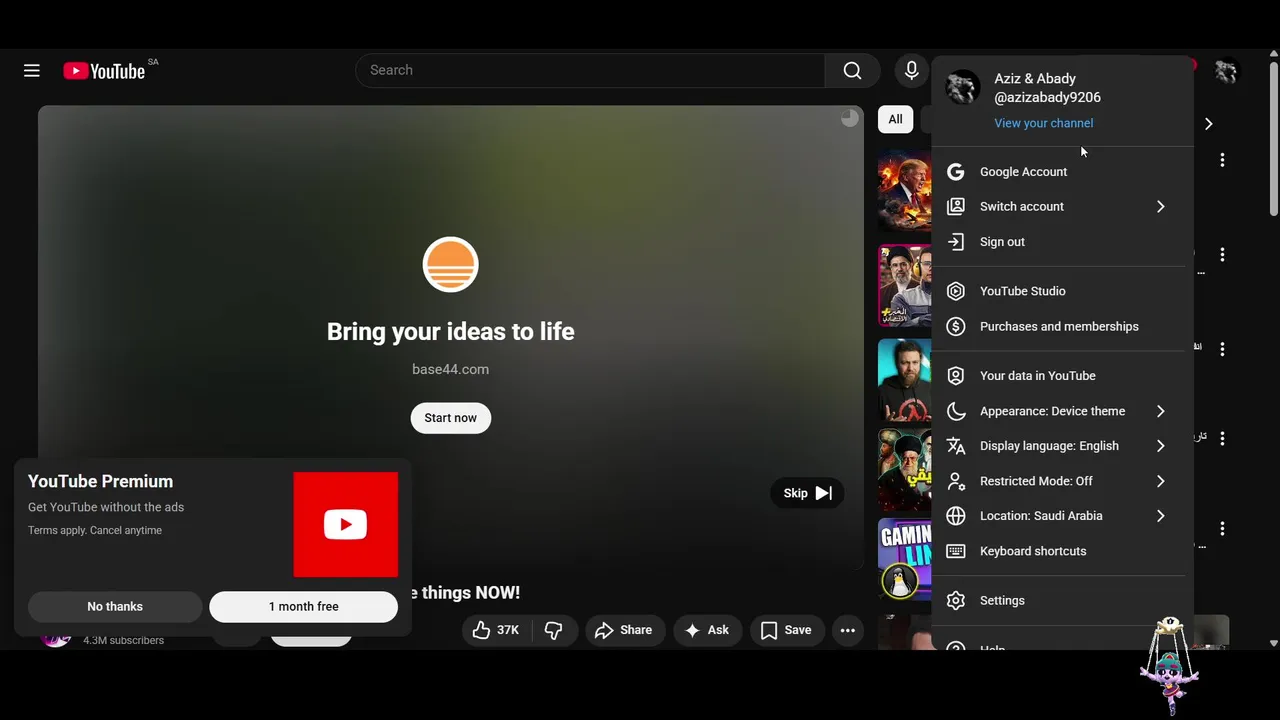The image size is (1280, 720).
Task: Start voice search with microphone icon
Action: pos(911,70)
